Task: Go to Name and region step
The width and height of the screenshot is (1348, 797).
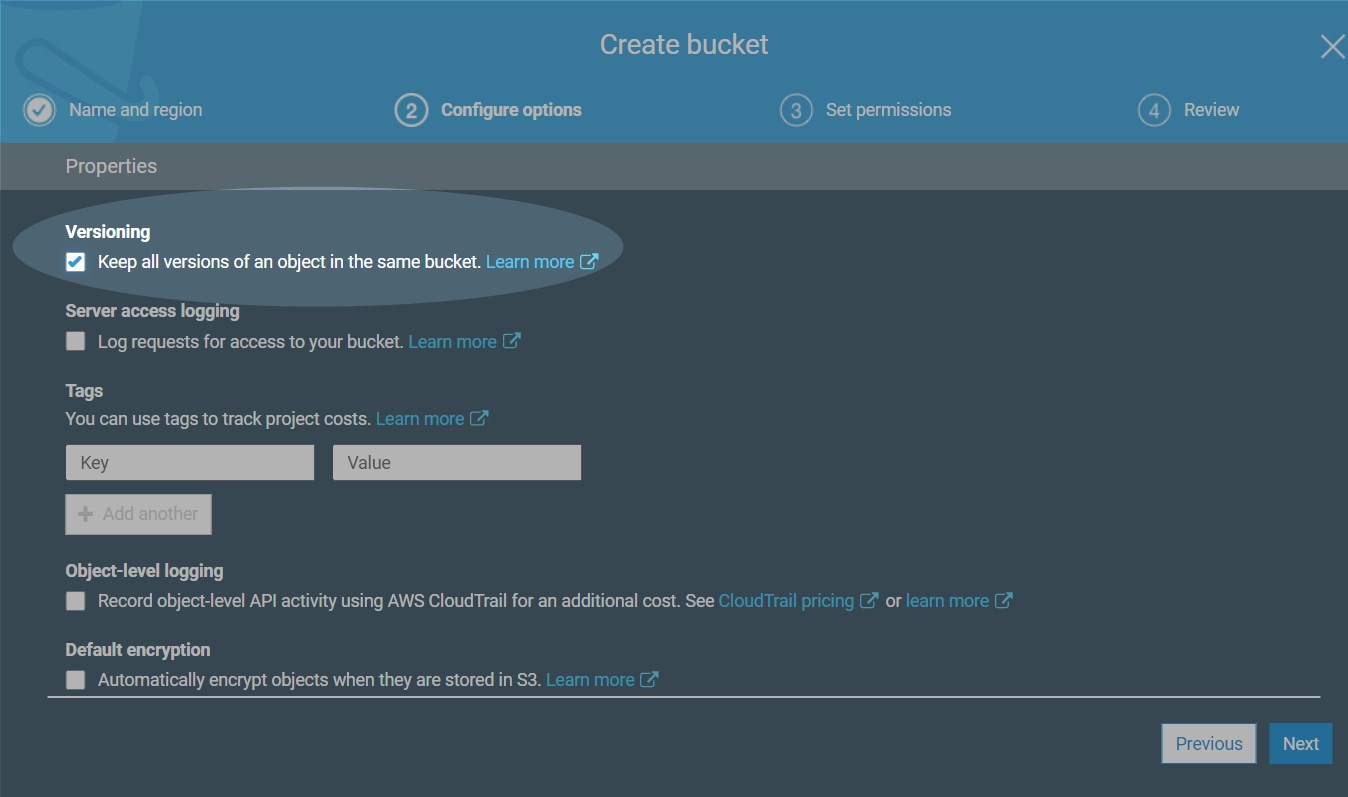Action: click(135, 110)
